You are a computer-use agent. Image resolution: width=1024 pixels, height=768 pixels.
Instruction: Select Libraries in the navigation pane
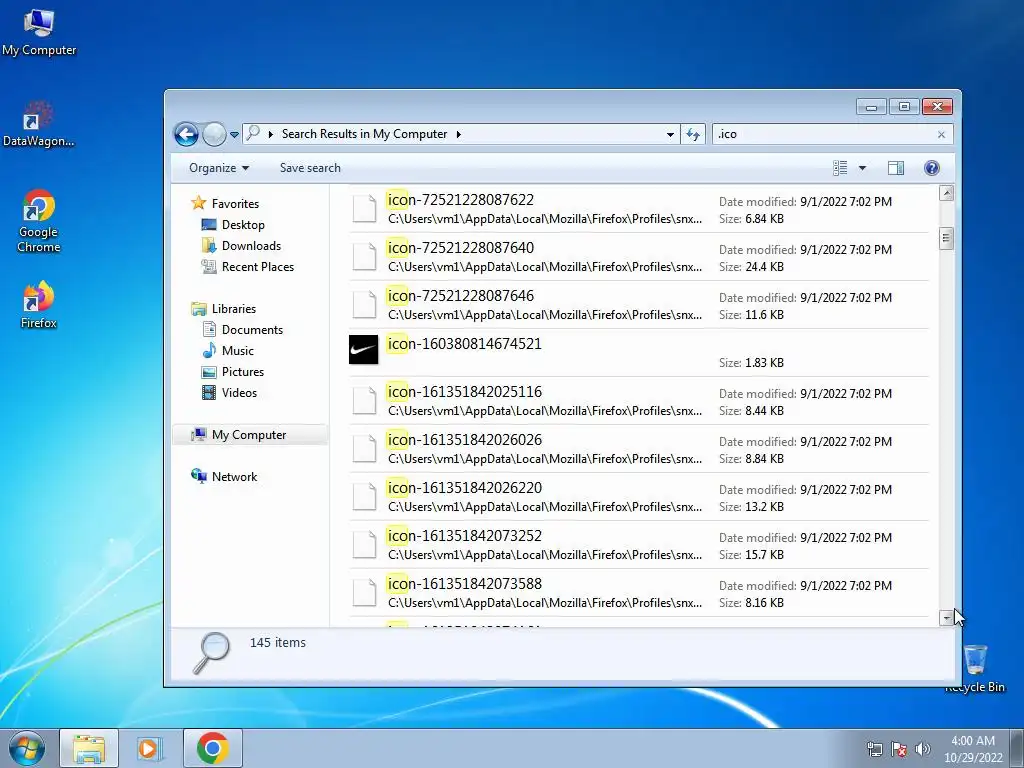tap(234, 309)
